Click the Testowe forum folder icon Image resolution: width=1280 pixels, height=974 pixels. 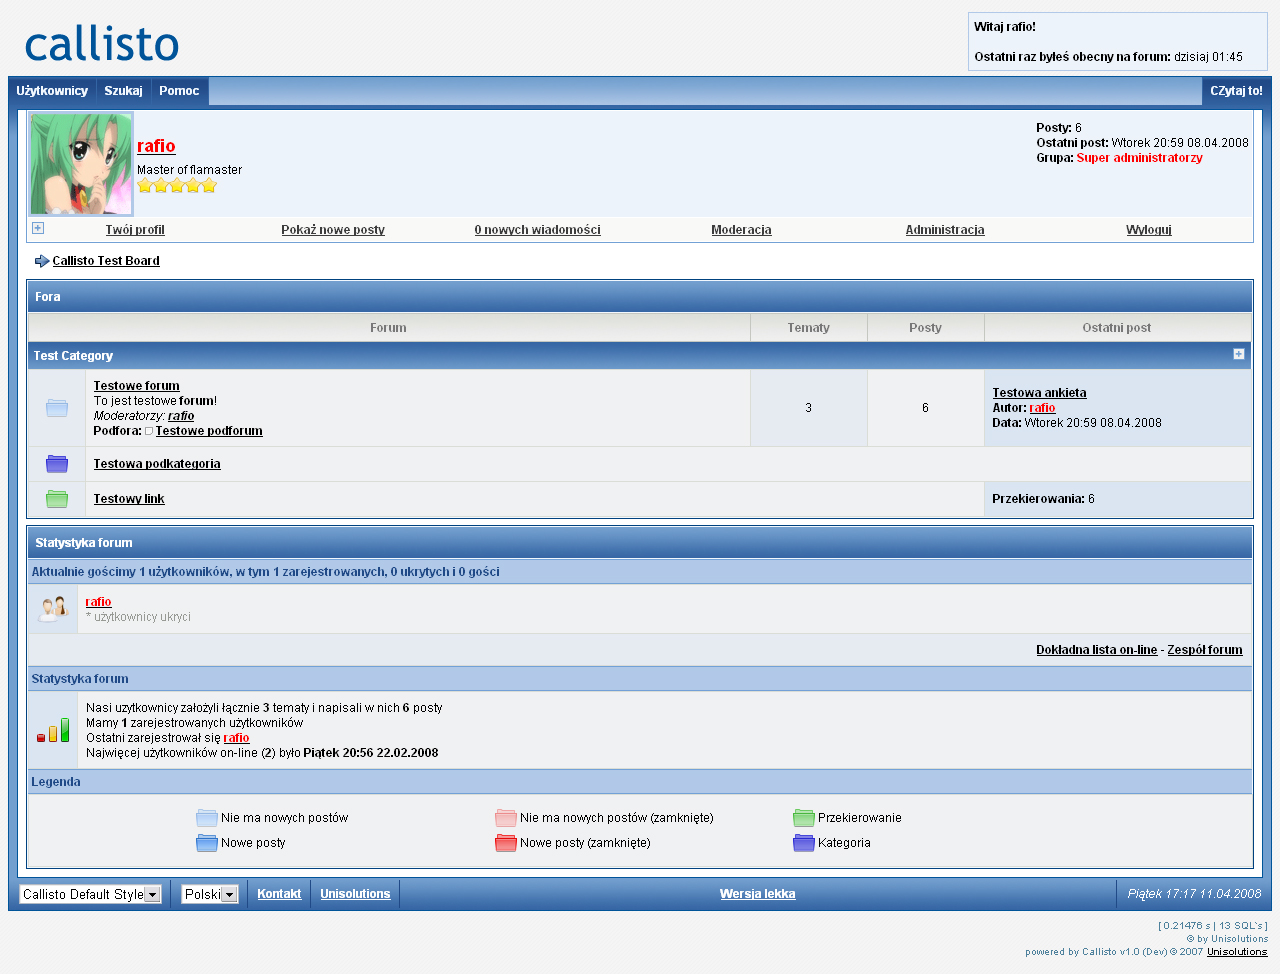click(57, 408)
